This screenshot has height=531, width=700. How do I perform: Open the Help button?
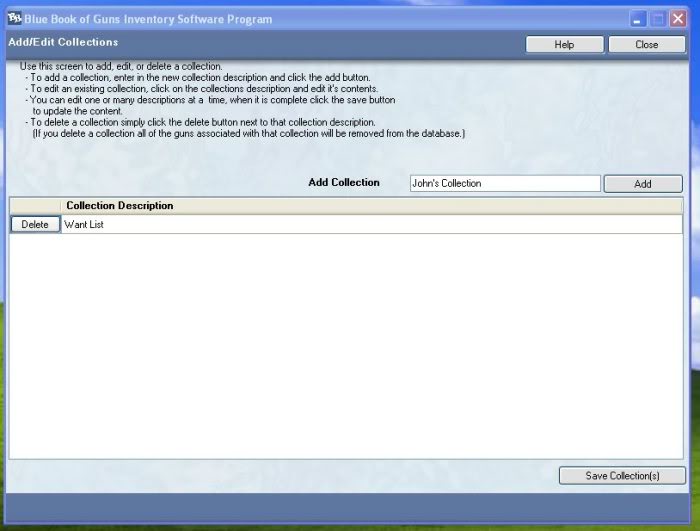564,45
